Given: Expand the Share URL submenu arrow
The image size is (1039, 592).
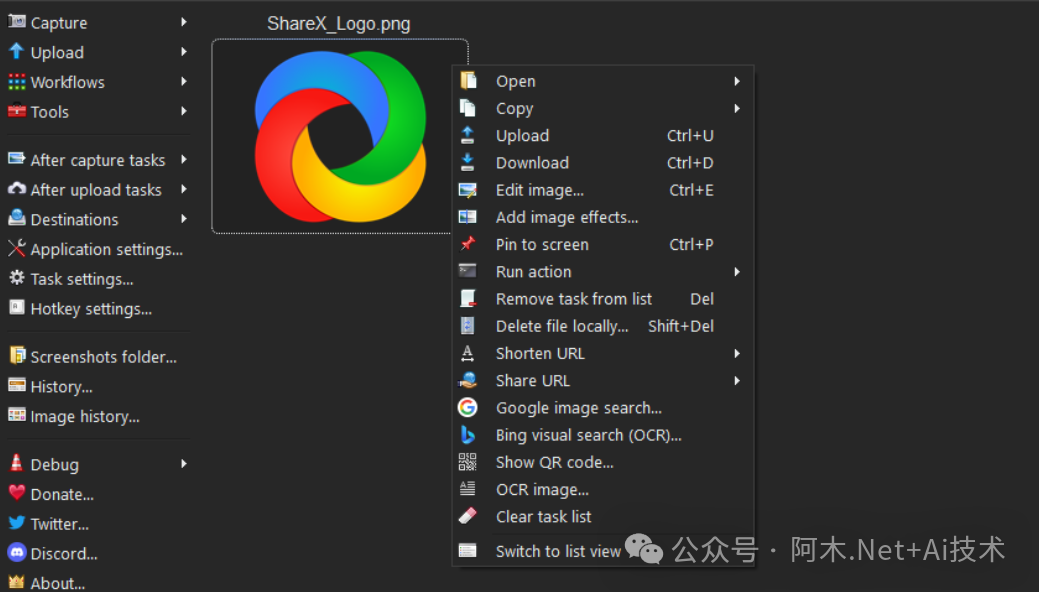Looking at the screenshot, I should [x=737, y=381].
